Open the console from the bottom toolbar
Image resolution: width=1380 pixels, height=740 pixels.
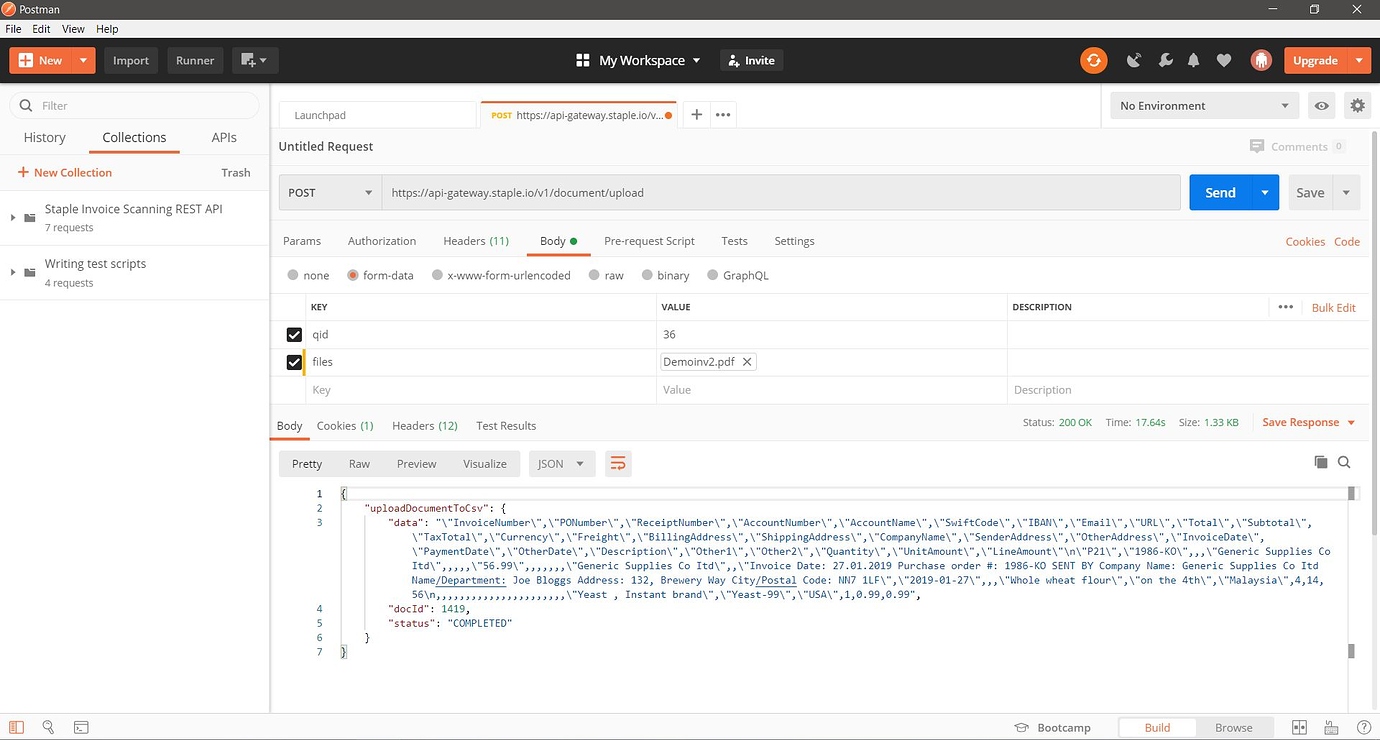coord(81,727)
